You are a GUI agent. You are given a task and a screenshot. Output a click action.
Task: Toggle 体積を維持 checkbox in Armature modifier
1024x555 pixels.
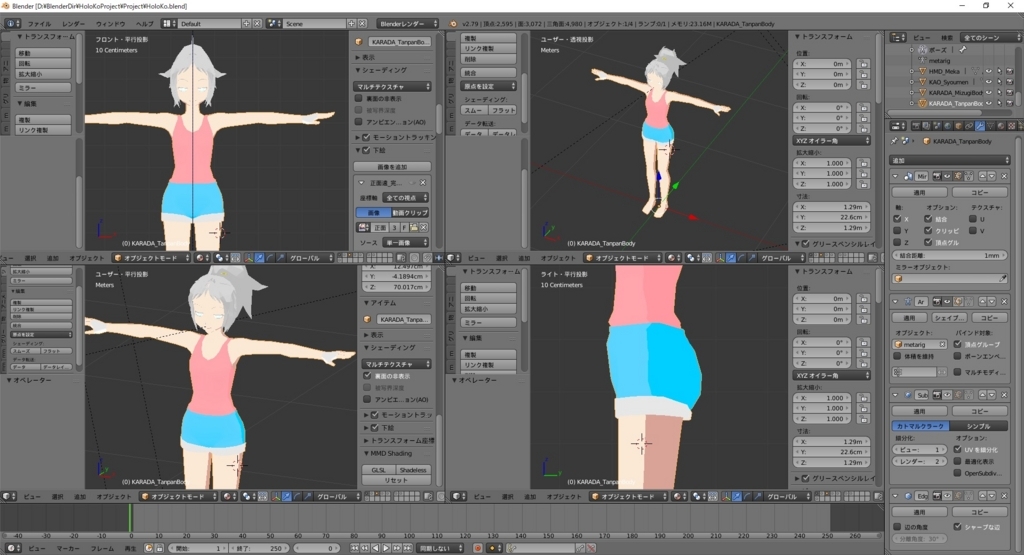(897, 356)
